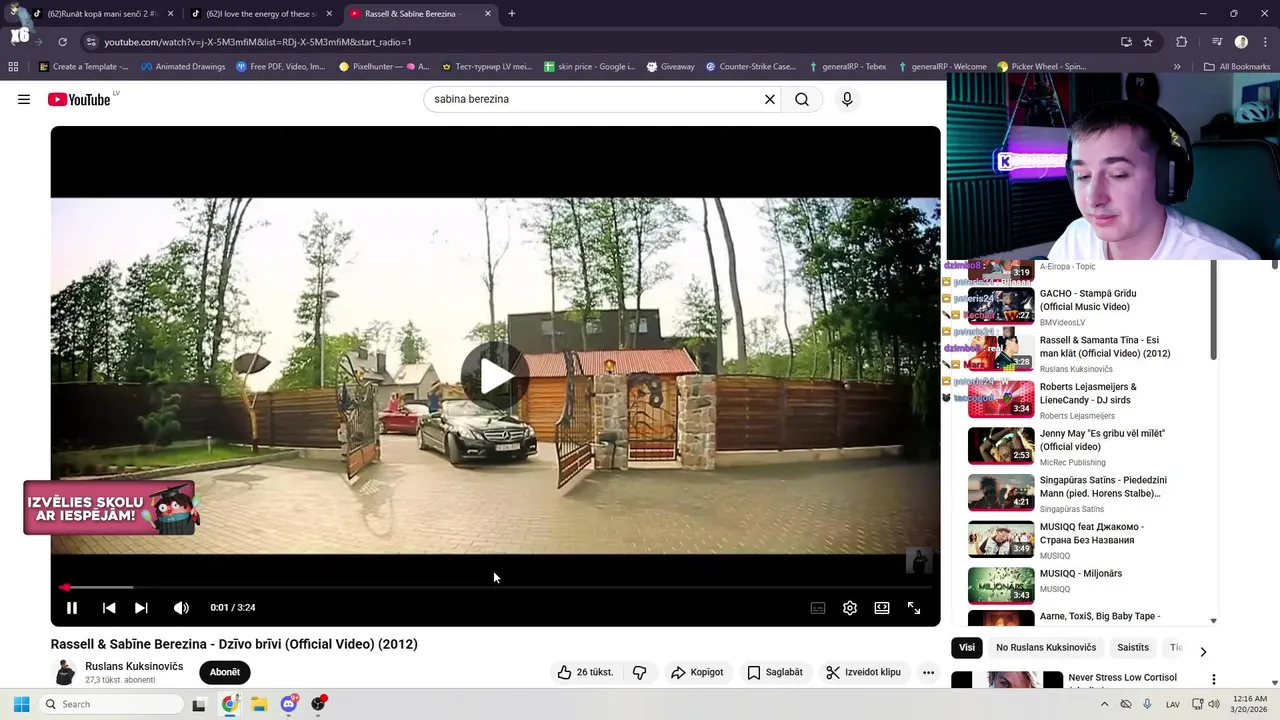Image resolution: width=1280 pixels, height=720 pixels.
Task: Open the player settings gear
Action: tap(850, 607)
